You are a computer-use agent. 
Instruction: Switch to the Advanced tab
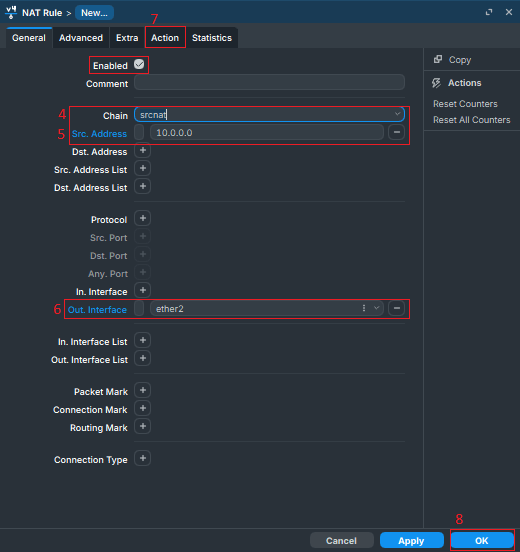tap(81, 38)
